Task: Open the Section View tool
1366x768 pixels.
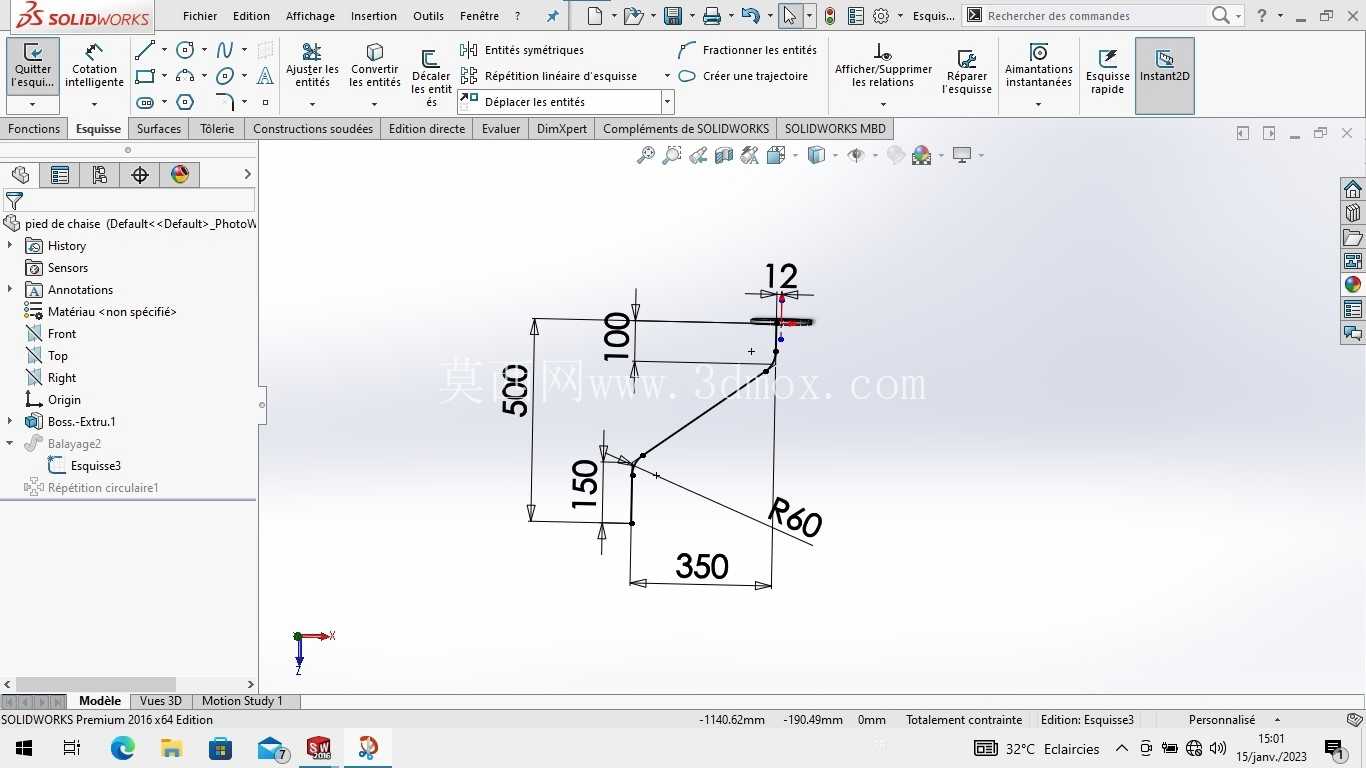Action: click(724, 155)
